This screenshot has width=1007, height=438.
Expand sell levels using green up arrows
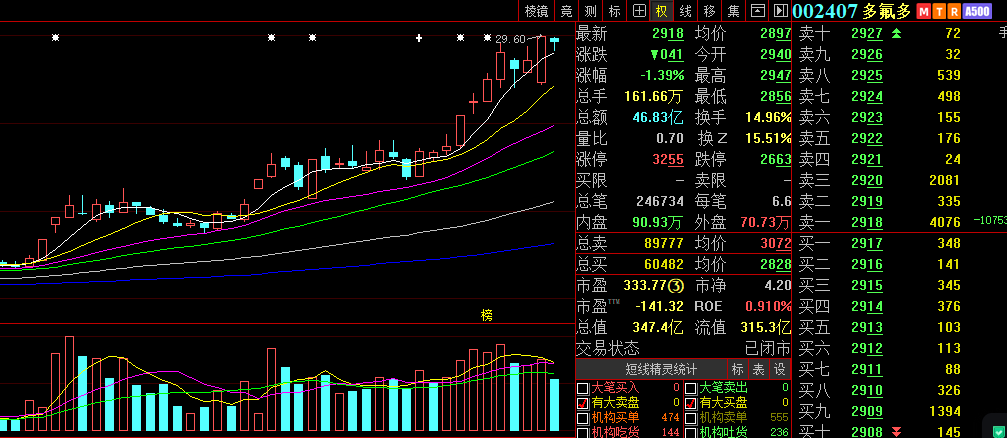897,33
